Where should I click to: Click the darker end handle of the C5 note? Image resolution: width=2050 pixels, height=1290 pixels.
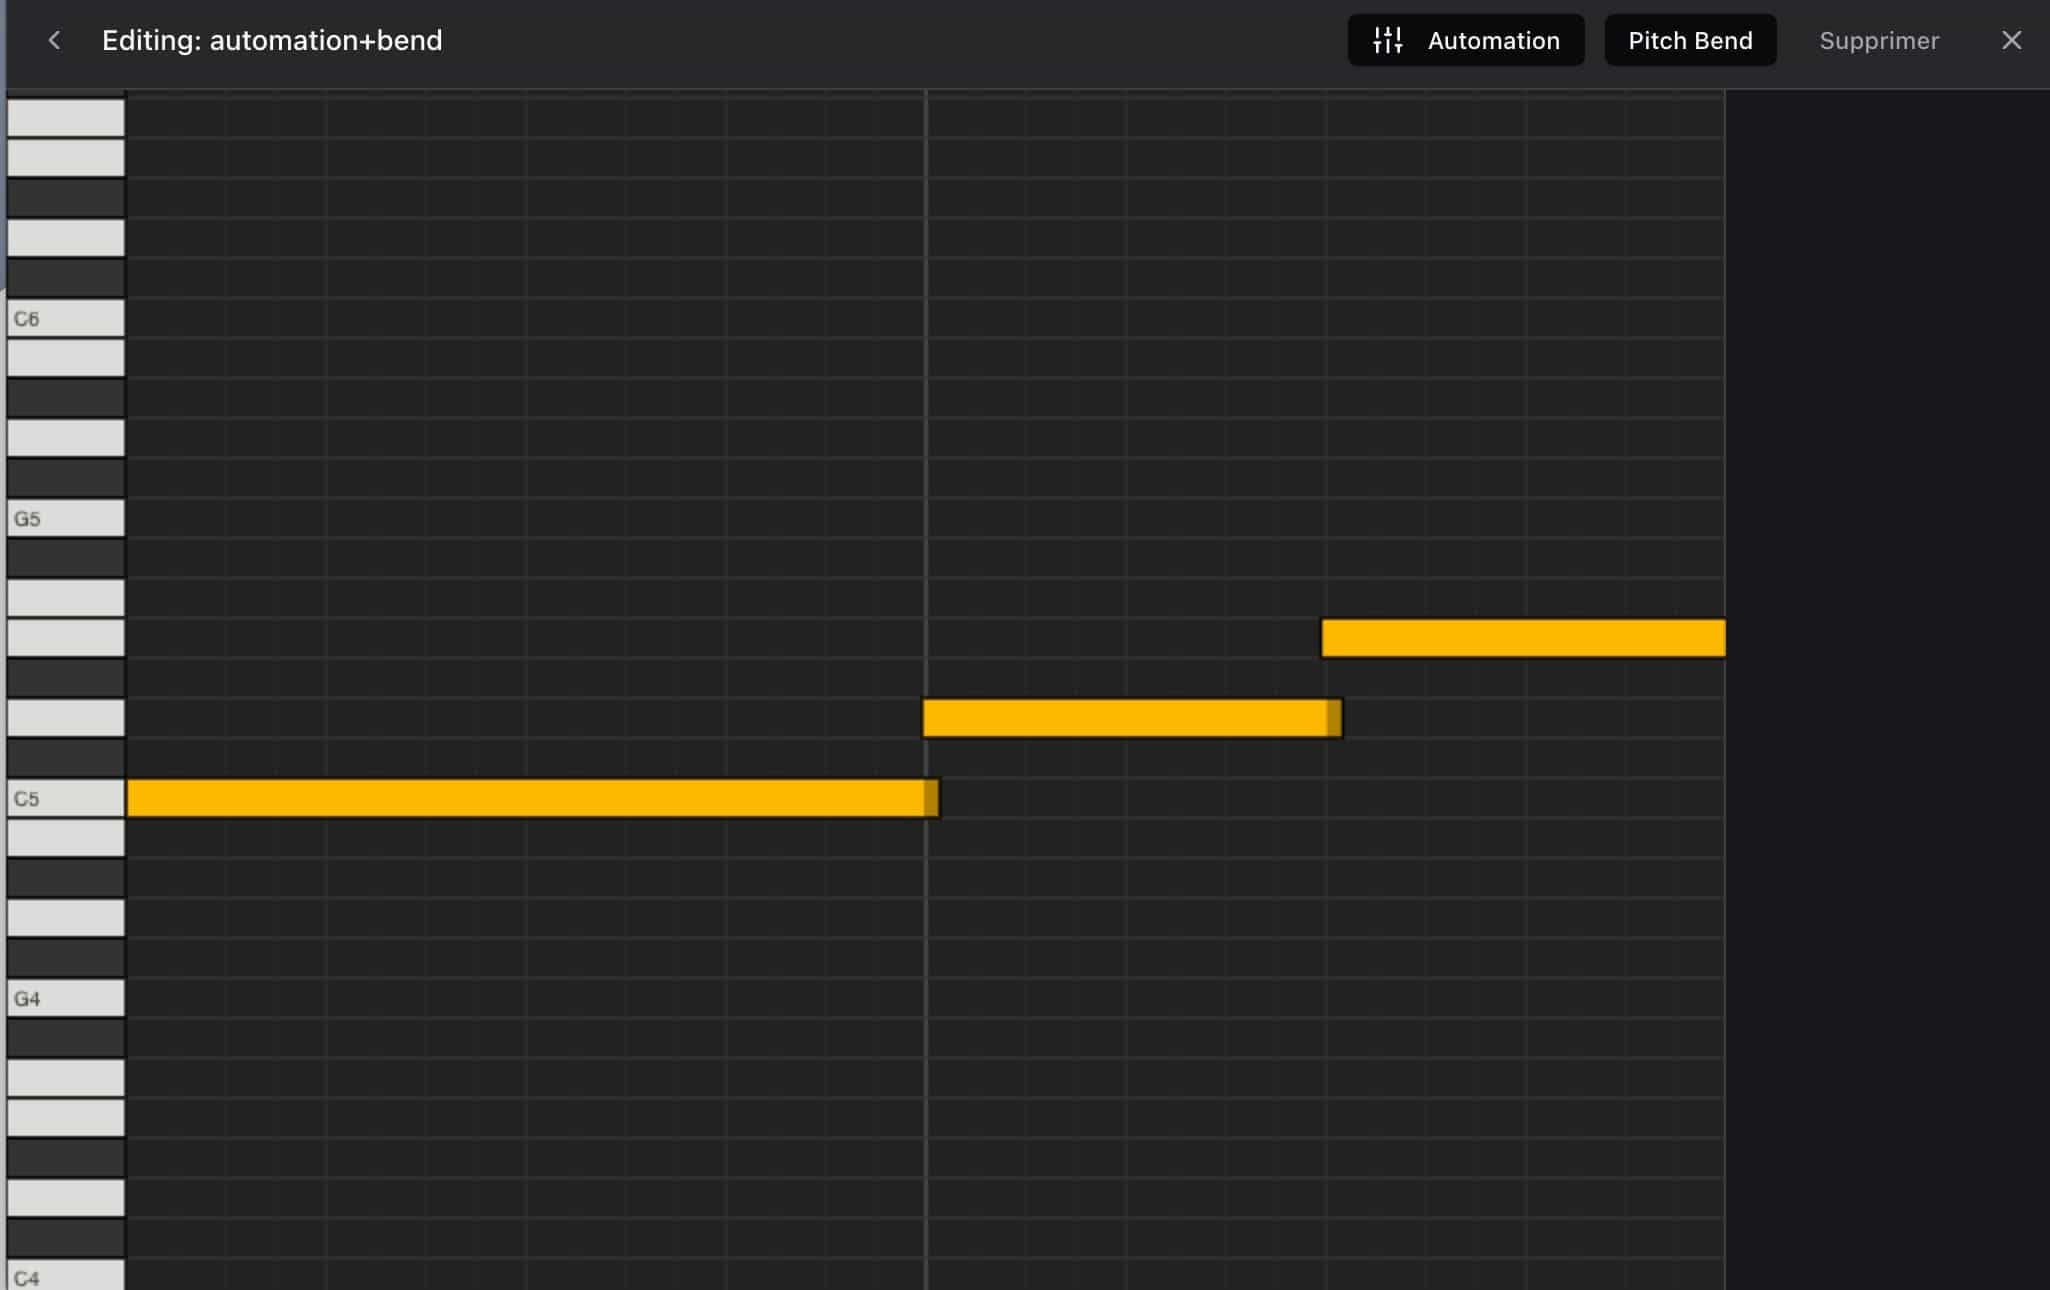point(932,798)
